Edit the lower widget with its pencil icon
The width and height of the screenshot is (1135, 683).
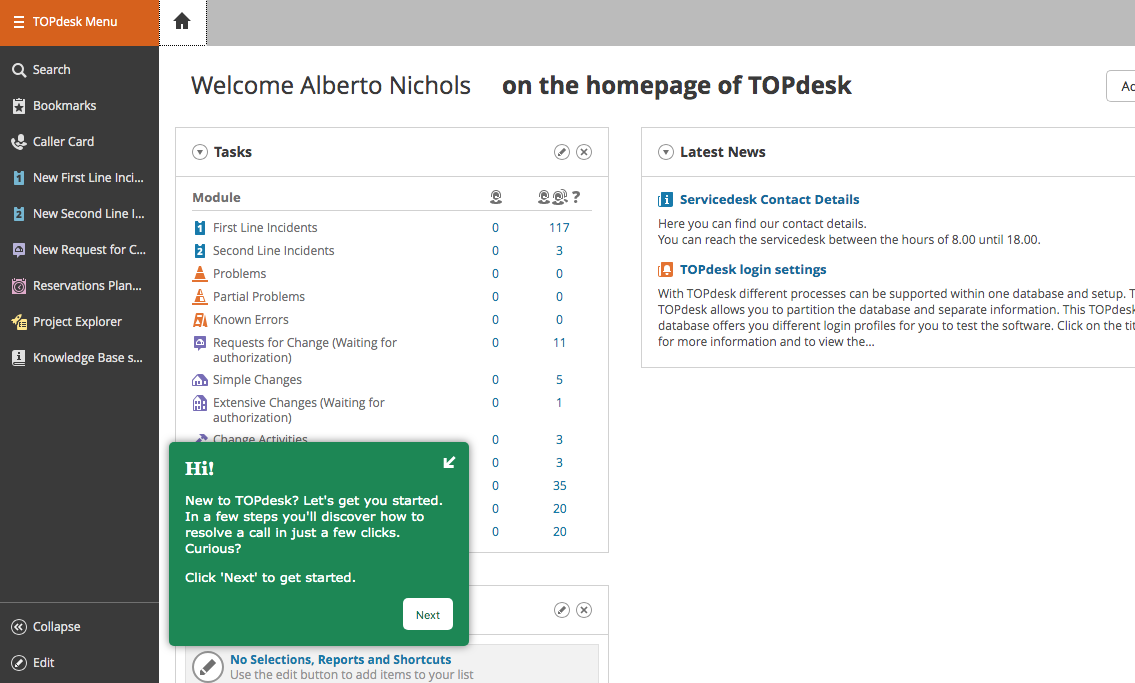562,610
